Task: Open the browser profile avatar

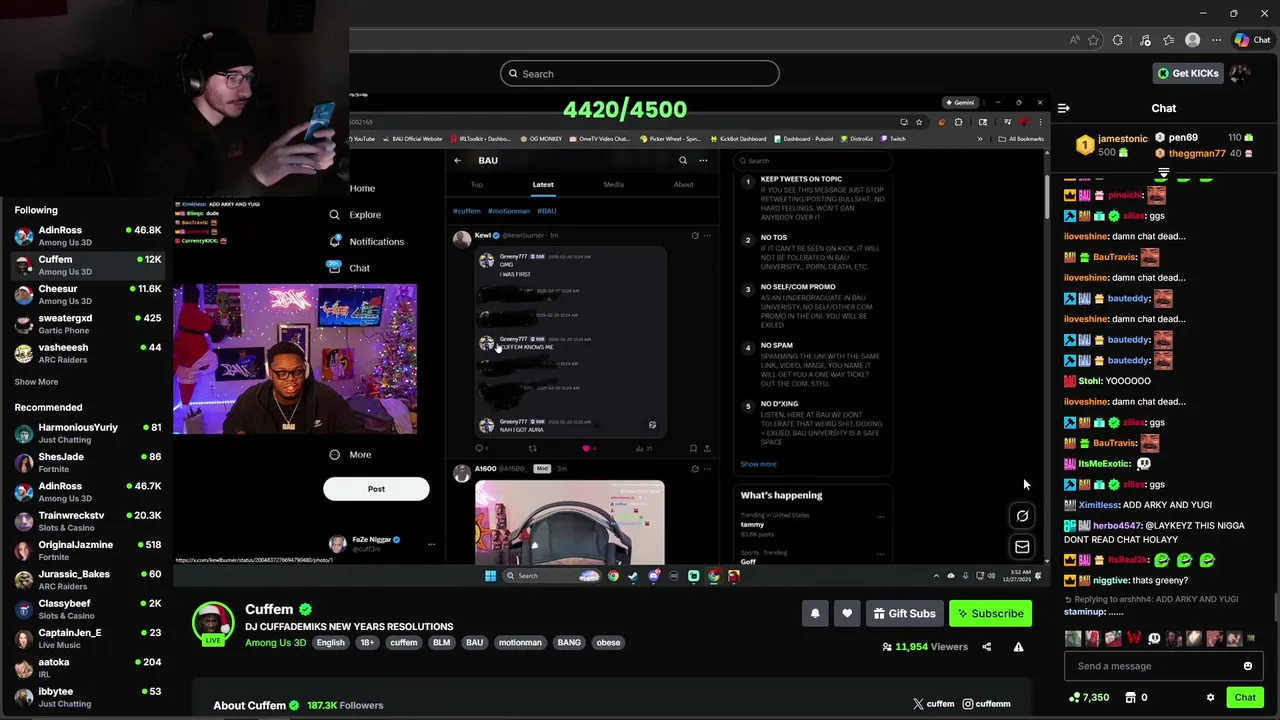Action: click(x=1192, y=40)
